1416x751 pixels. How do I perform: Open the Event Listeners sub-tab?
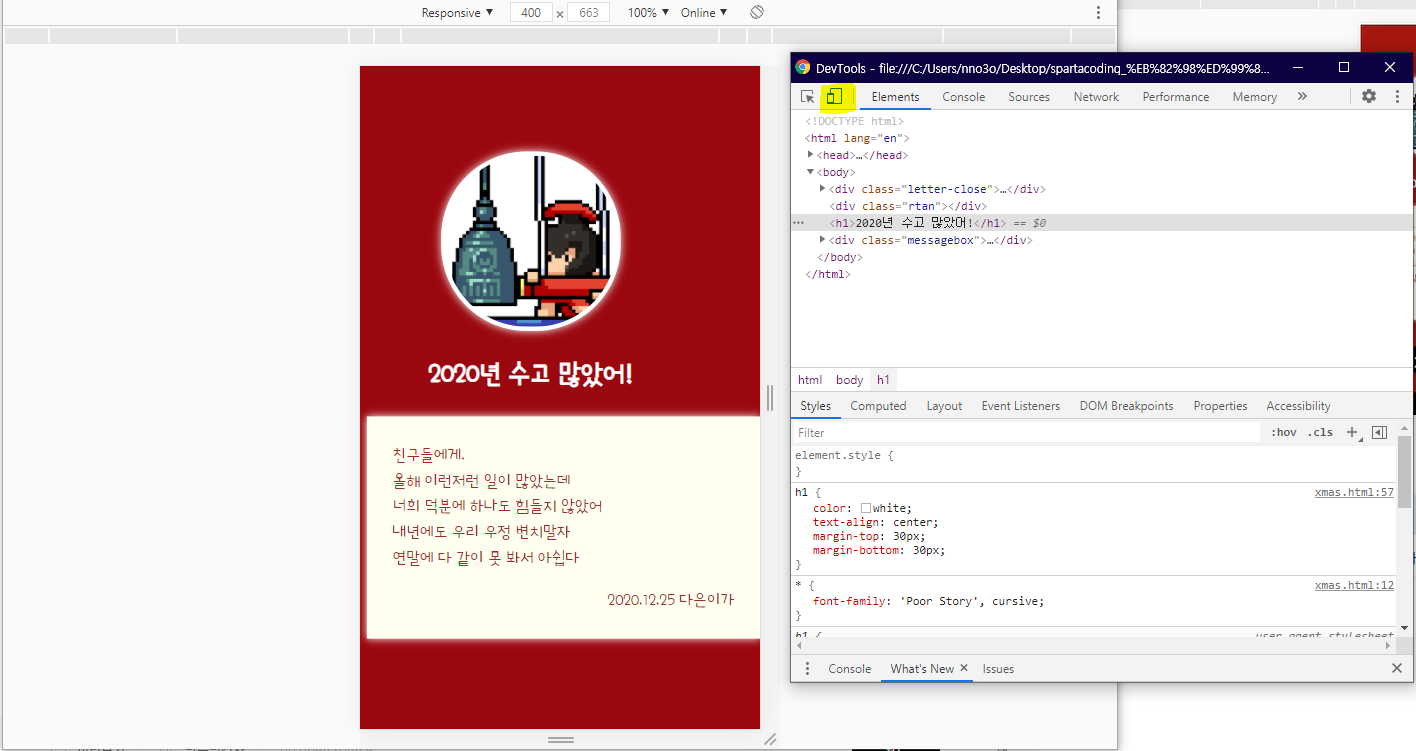1020,406
